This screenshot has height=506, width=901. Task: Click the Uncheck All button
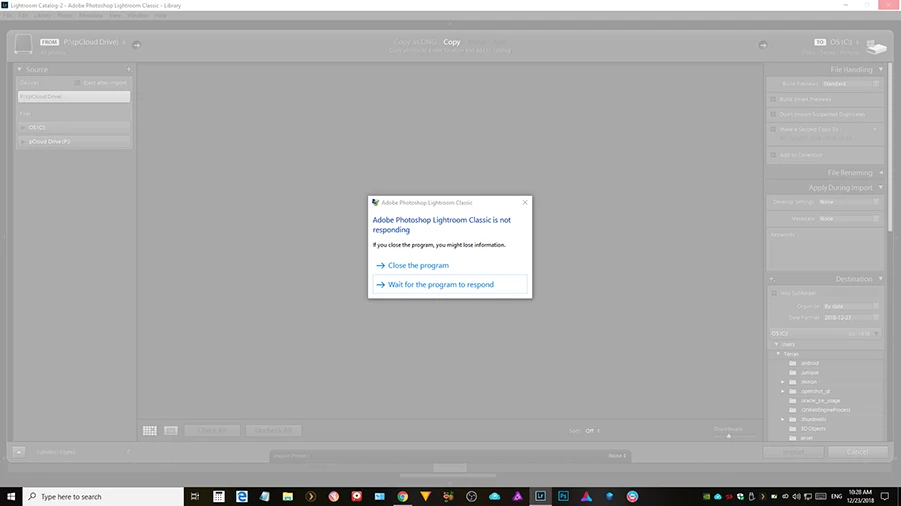274,430
